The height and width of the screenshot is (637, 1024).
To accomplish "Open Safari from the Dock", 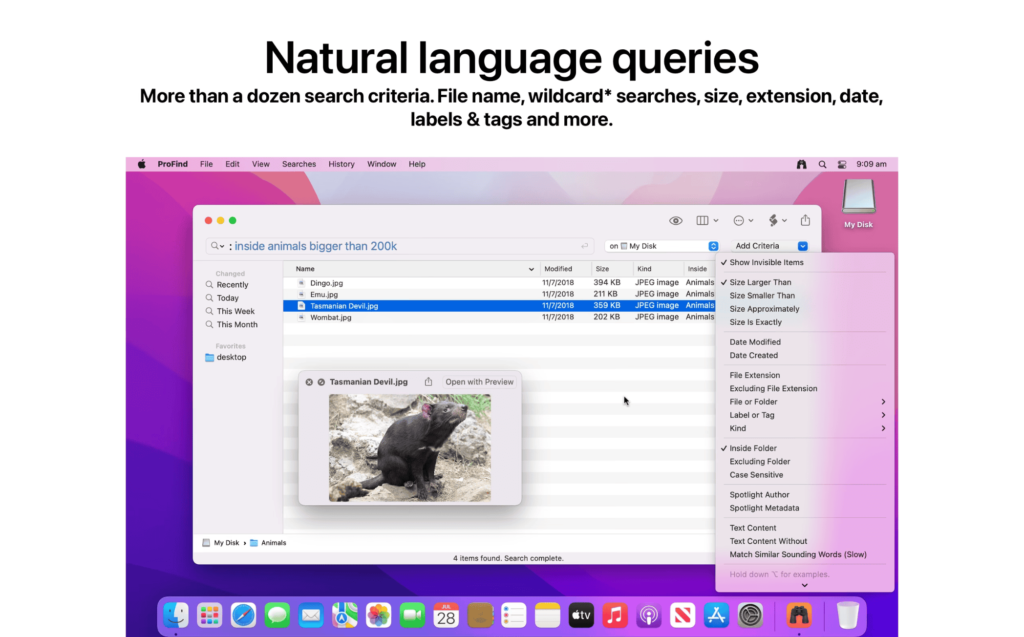I will click(x=243, y=615).
